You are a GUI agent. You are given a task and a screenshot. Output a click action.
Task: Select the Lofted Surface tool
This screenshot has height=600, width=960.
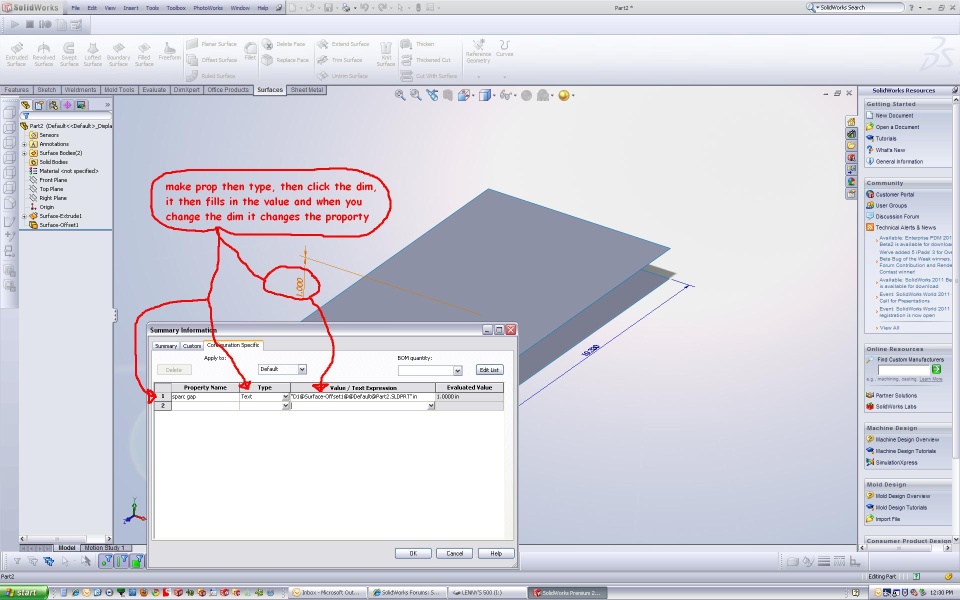93,54
